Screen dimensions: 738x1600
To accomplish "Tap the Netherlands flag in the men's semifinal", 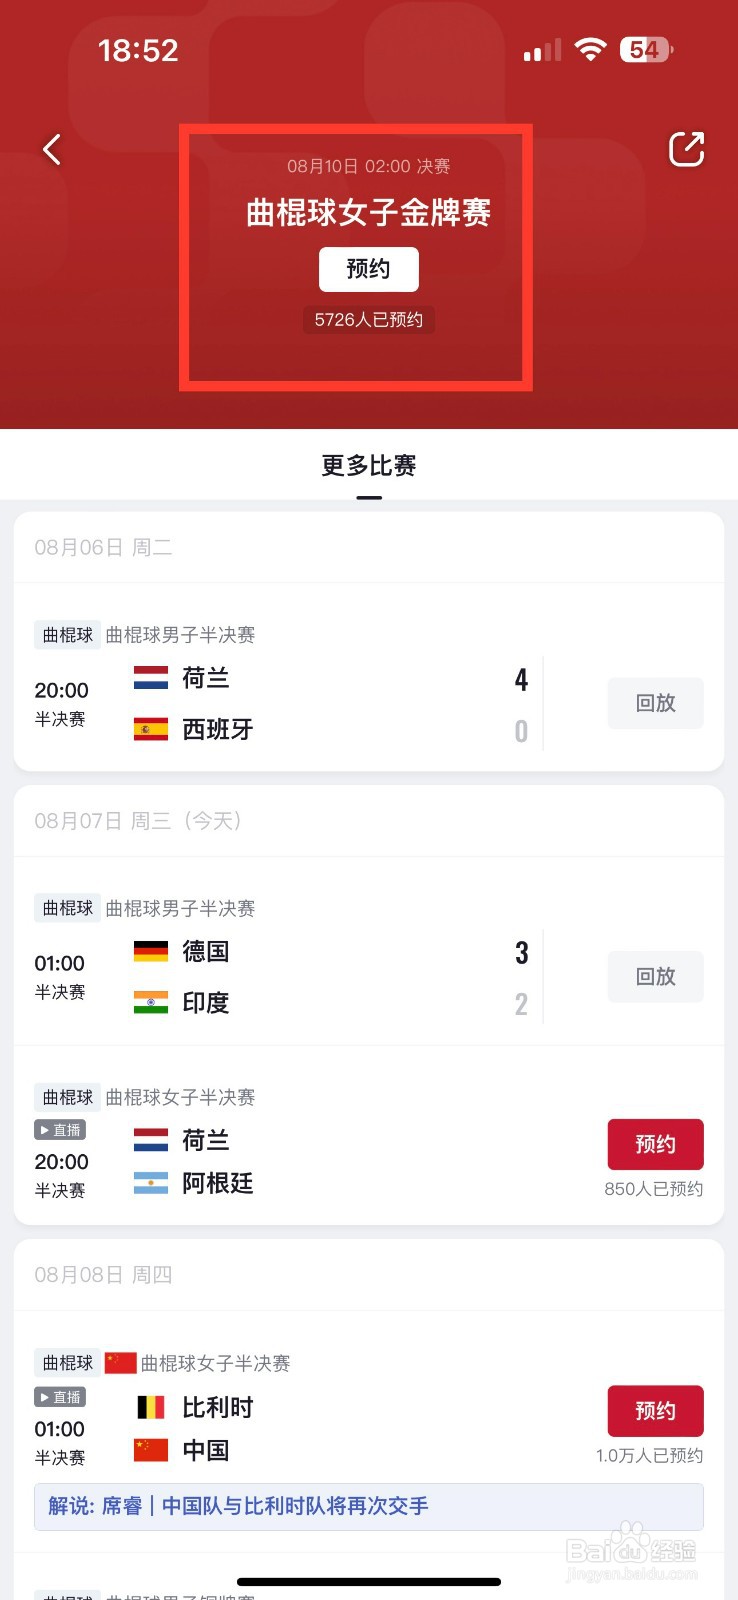I will [x=151, y=678].
